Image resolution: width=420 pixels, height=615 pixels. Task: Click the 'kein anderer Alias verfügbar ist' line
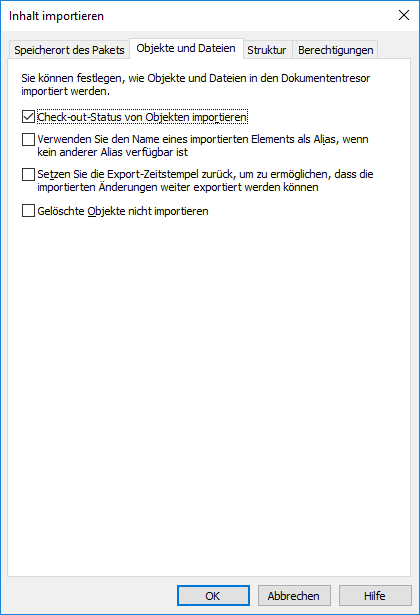(113, 152)
